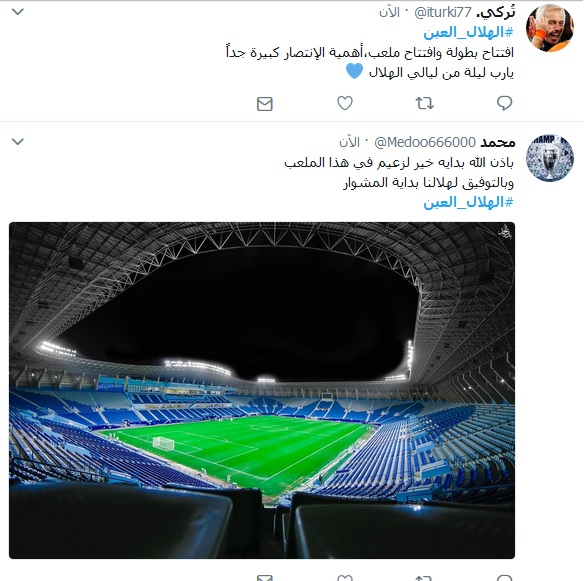
Task: Open the display name تُركي.
Action: tap(496, 12)
